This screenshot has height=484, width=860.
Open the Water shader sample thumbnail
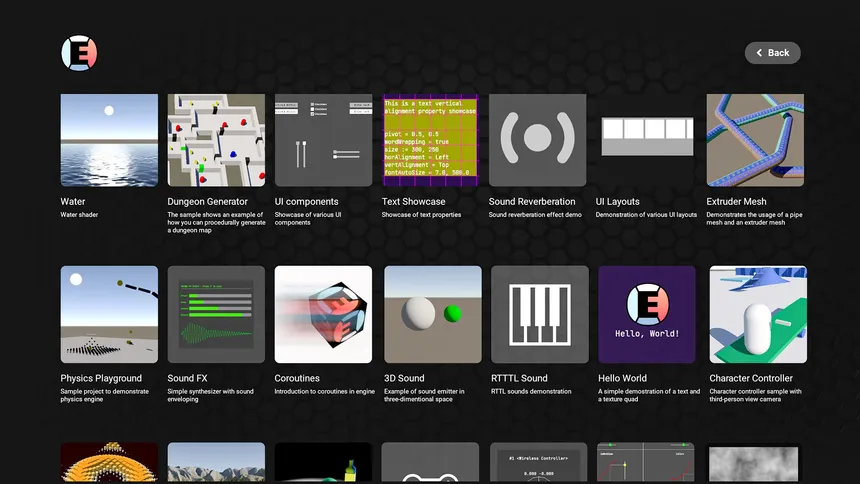109,140
